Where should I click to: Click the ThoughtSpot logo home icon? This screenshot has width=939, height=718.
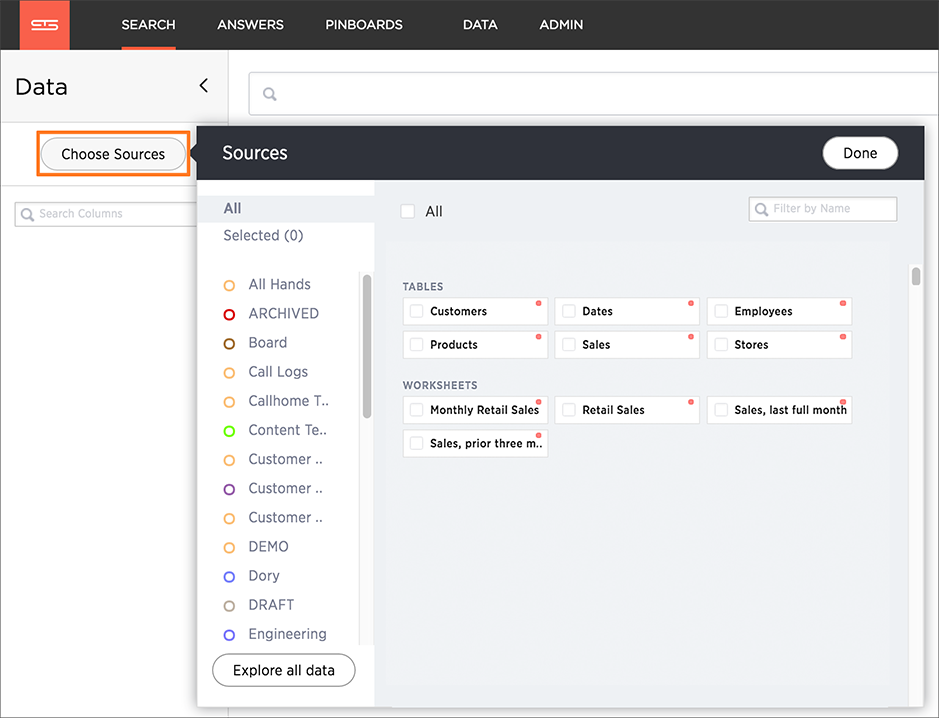pyautogui.click(x=44, y=25)
